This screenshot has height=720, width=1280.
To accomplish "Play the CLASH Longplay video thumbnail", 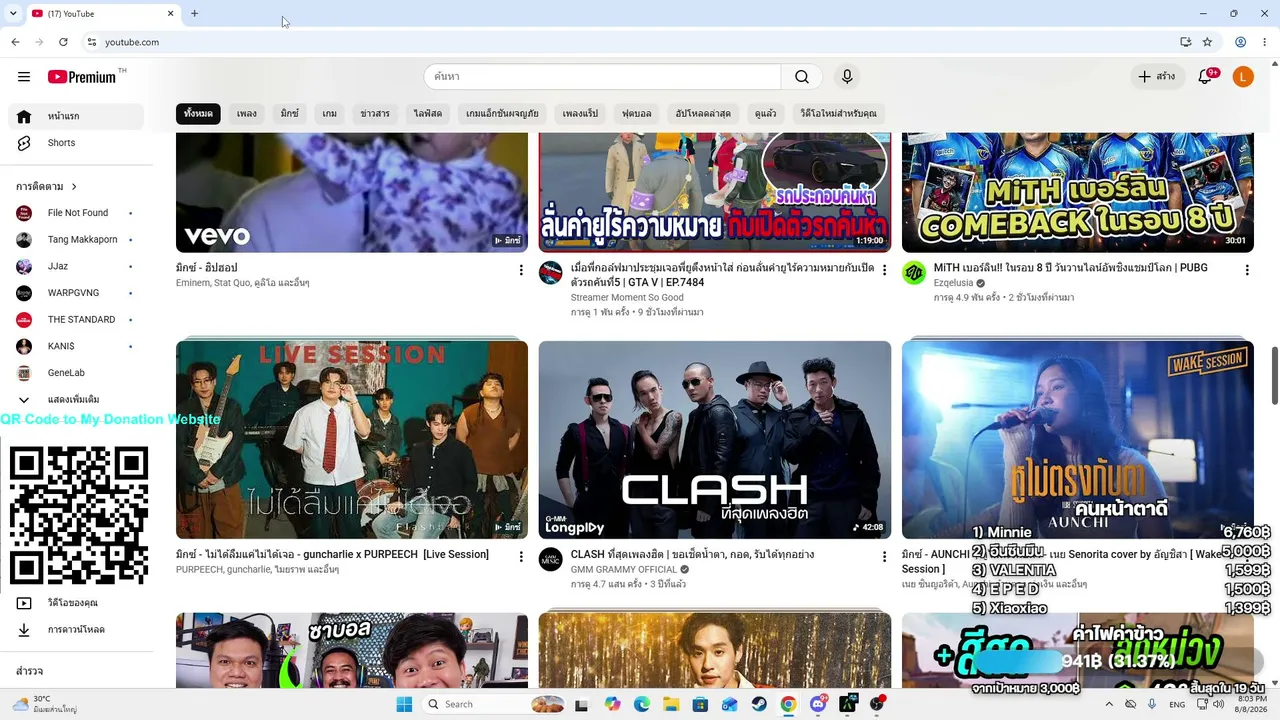I will (x=715, y=440).
